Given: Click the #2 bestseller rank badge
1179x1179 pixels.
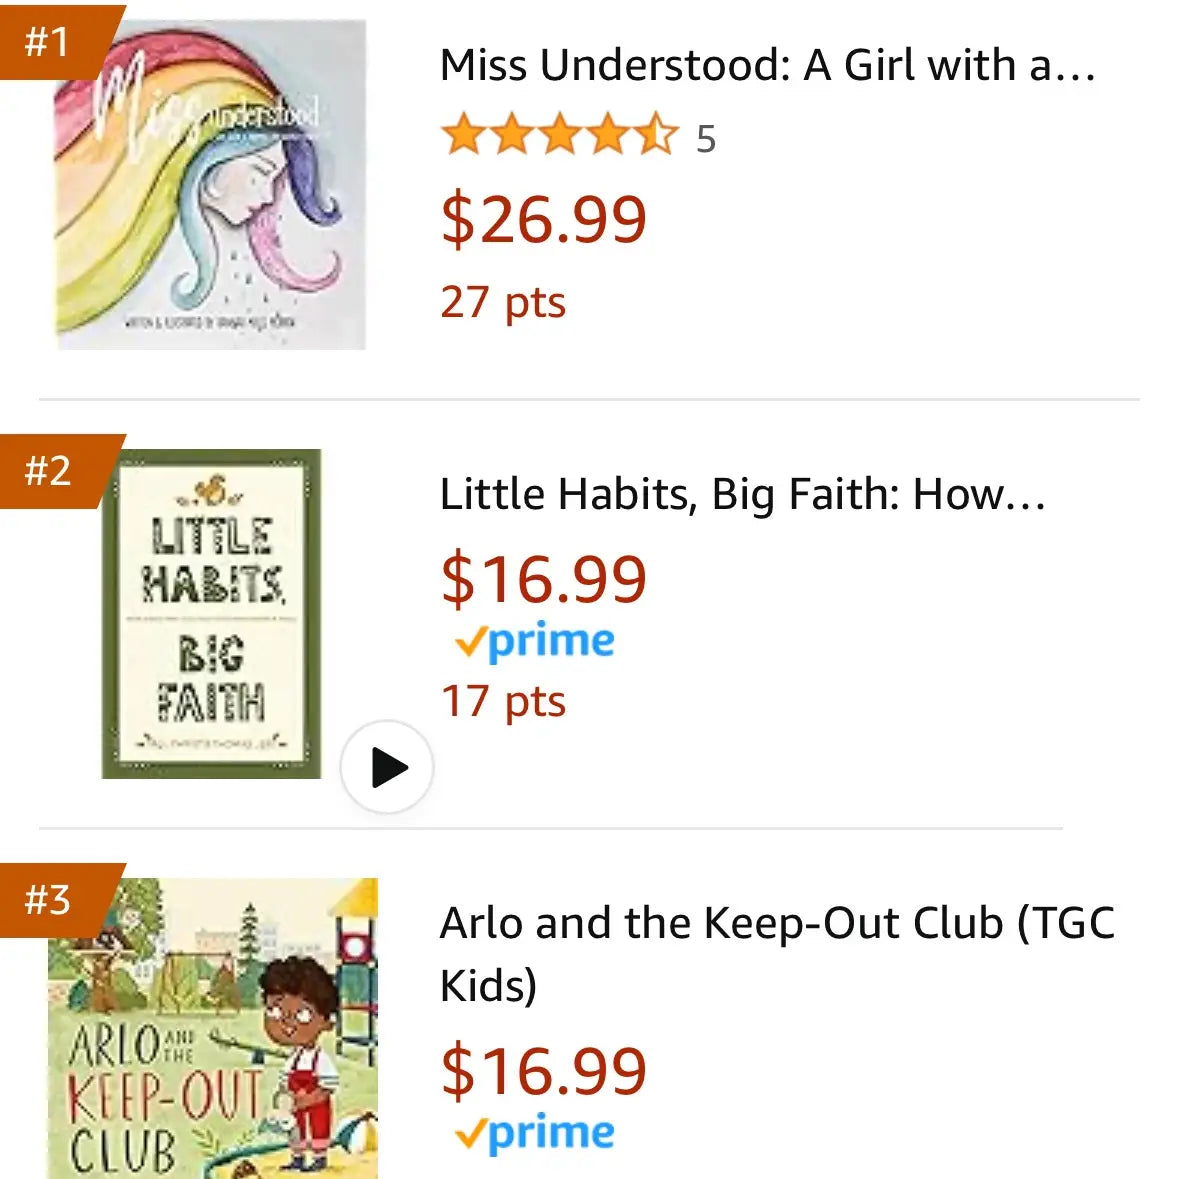Looking at the screenshot, I should pyautogui.click(x=56, y=471).
